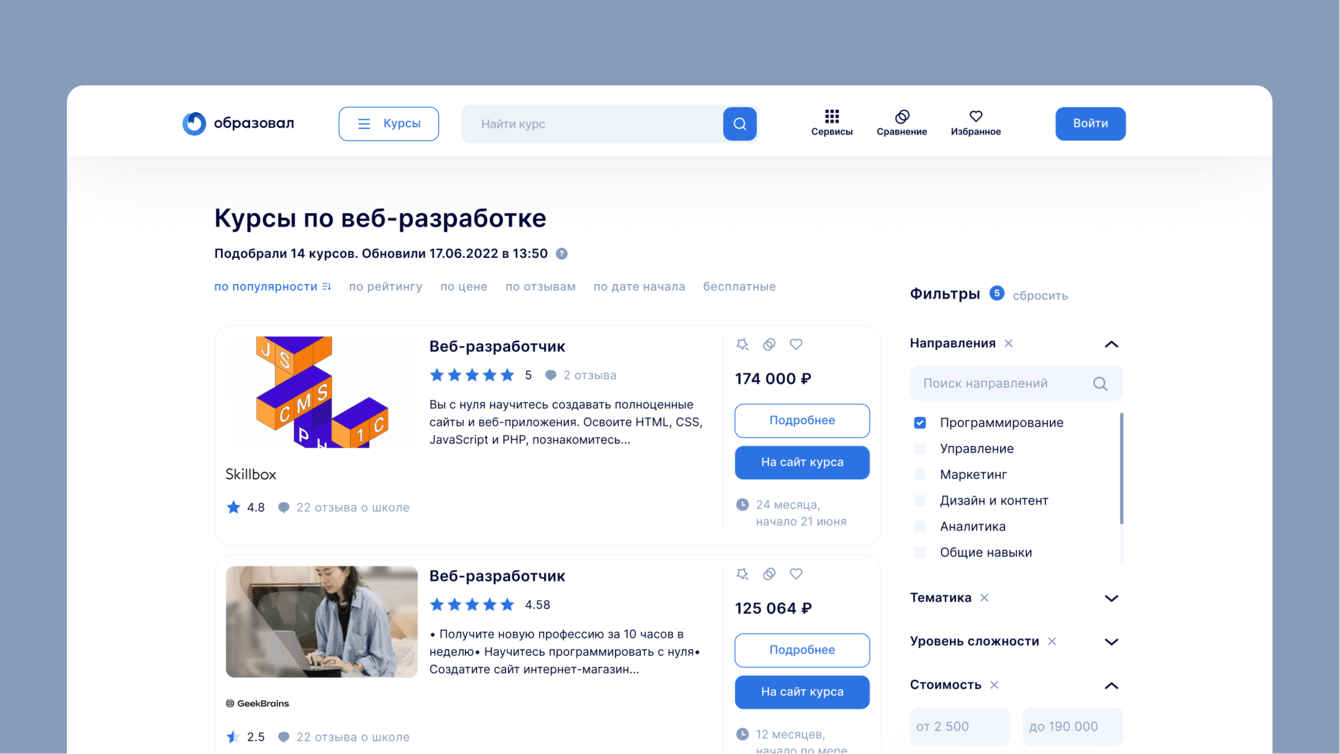Favorite the GeekBrains course heart icon
The width and height of the screenshot is (1340, 754).
click(x=796, y=574)
